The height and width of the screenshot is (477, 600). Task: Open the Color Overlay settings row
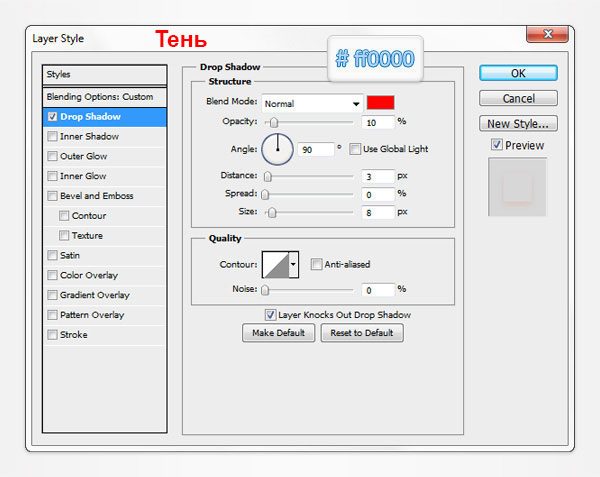[105, 275]
